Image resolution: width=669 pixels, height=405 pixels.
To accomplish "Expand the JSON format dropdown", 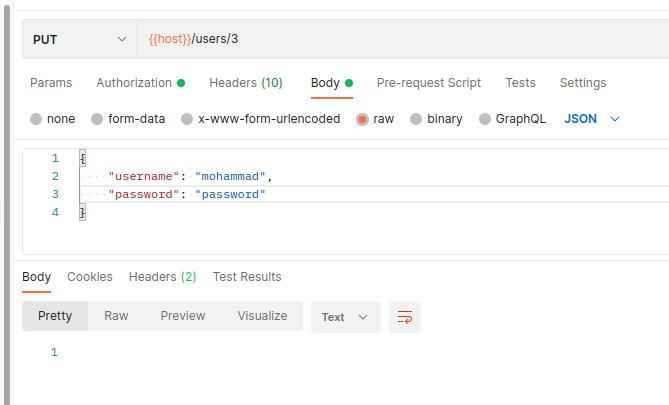I will pyautogui.click(x=592, y=119).
